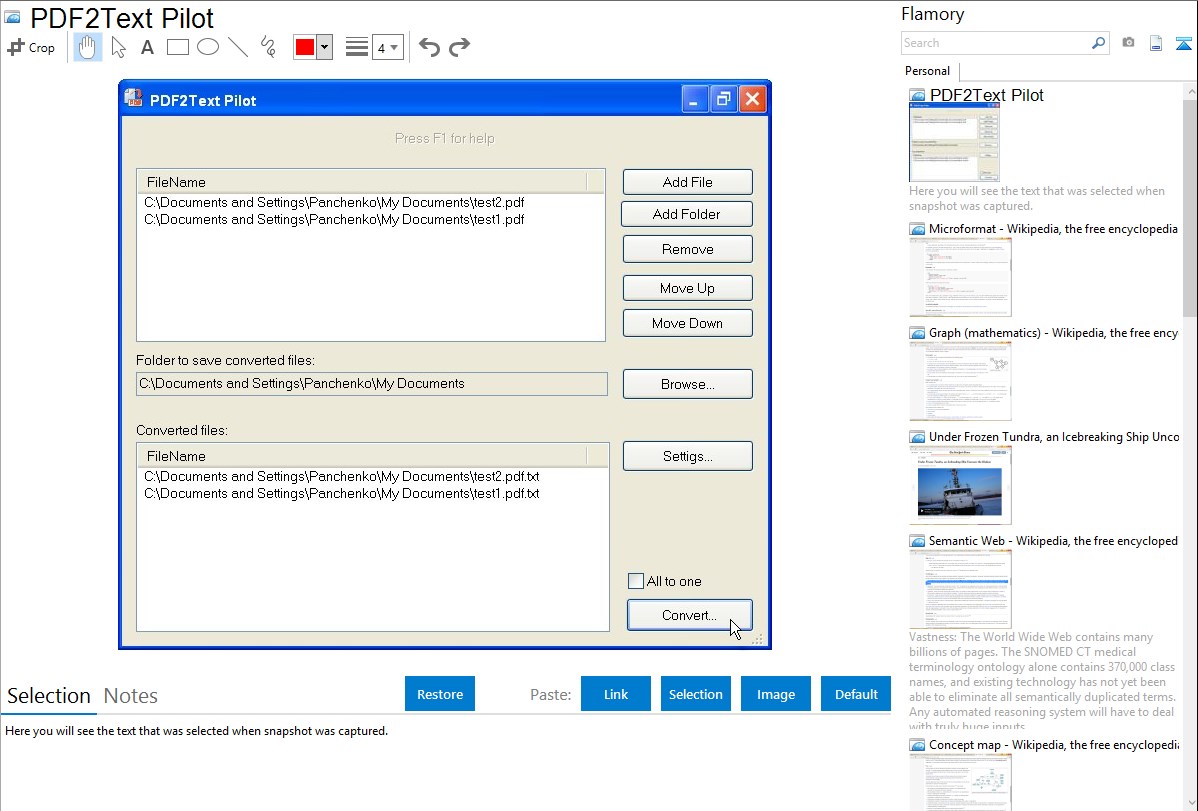Click the paste Selection button
This screenshot has height=811, width=1198.
click(x=695, y=694)
